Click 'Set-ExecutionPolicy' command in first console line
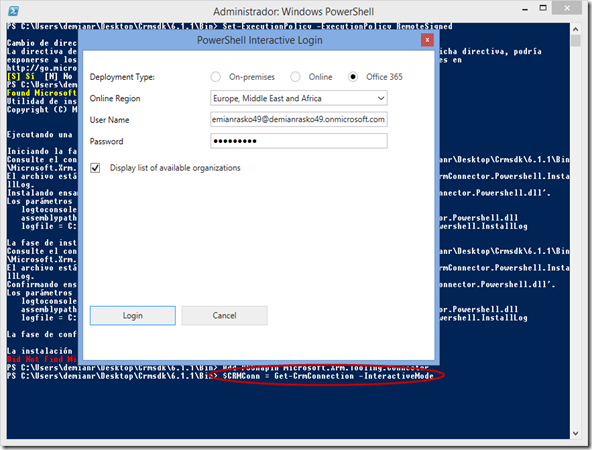 tap(267, 26)
